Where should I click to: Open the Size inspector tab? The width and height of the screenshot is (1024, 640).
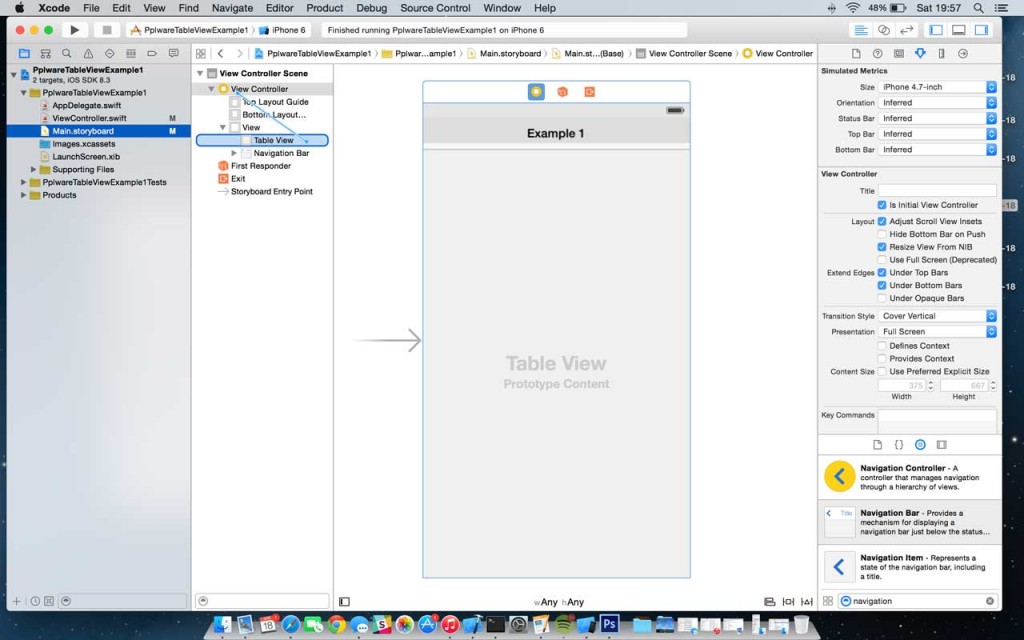pyautogui.click(x=941, y=53)
